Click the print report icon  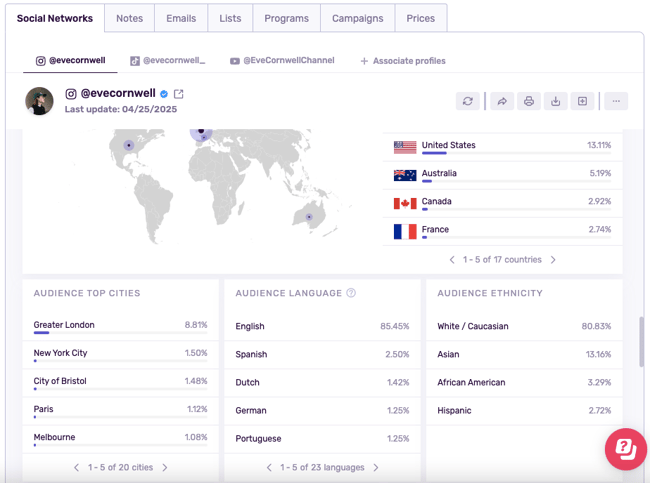click(x=529, y=101)
